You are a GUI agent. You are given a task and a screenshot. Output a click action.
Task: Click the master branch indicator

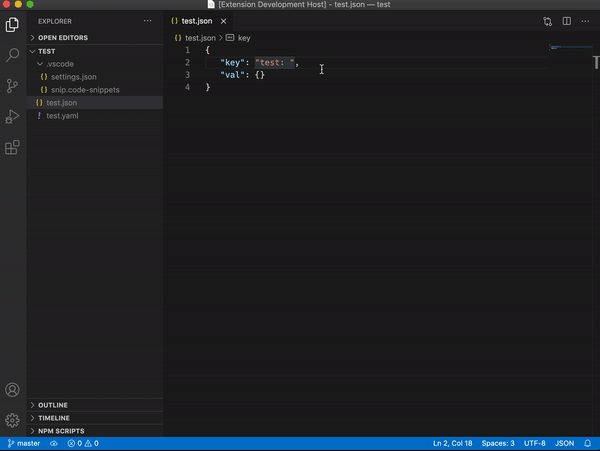point(24,443)
